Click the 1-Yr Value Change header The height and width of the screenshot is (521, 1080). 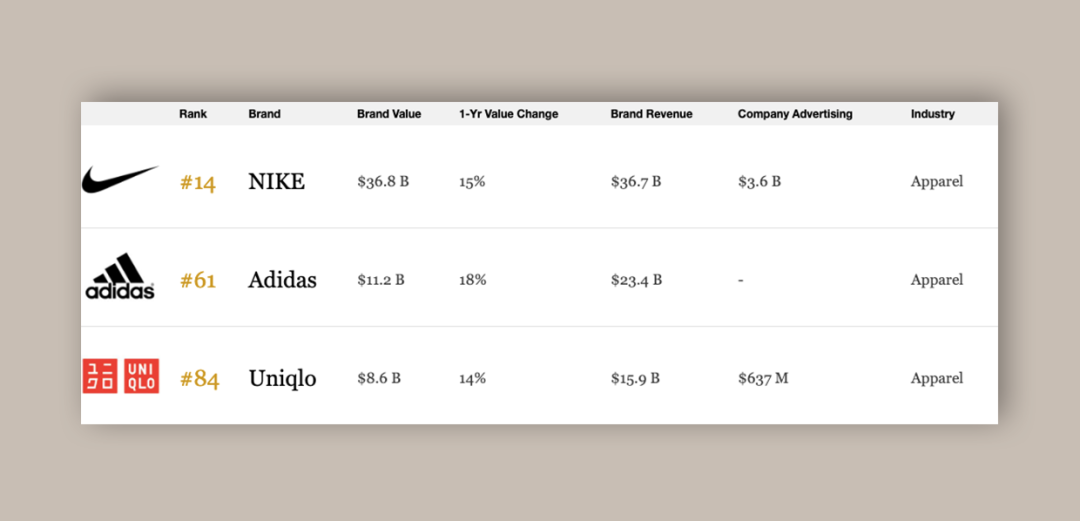[508, 114]
